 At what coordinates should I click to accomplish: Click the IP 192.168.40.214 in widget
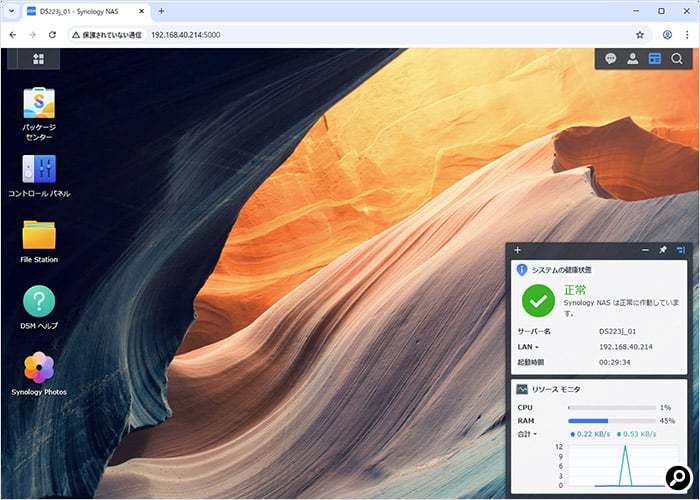click(626, 347)
